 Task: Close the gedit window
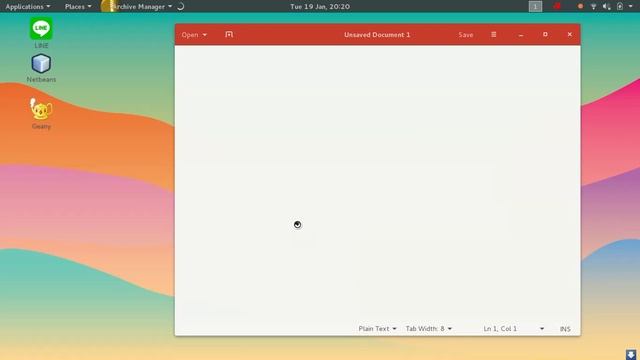tap(570, 34)
